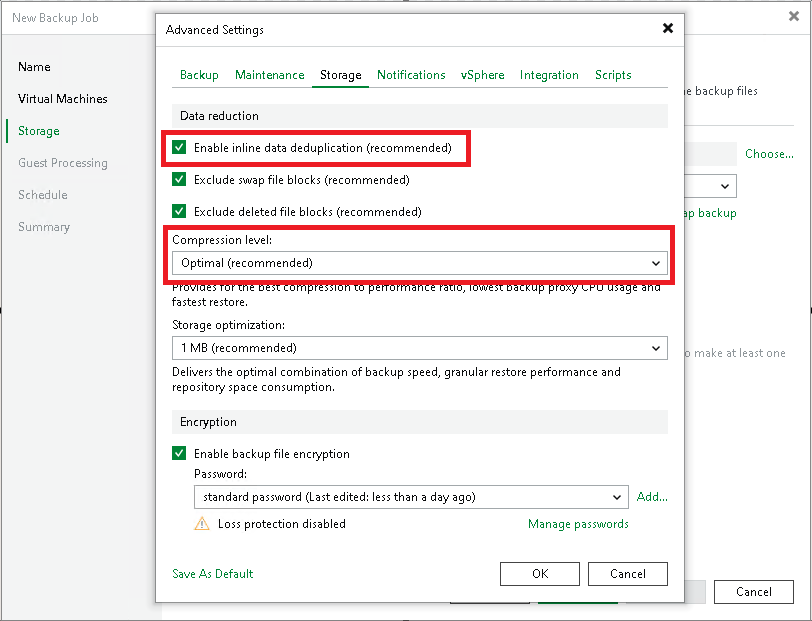The width and height of the screenshot is (812, 621).
Task: Close the Advanced Settings dialog
Action: pyautogui.click(x=668, y=29)
